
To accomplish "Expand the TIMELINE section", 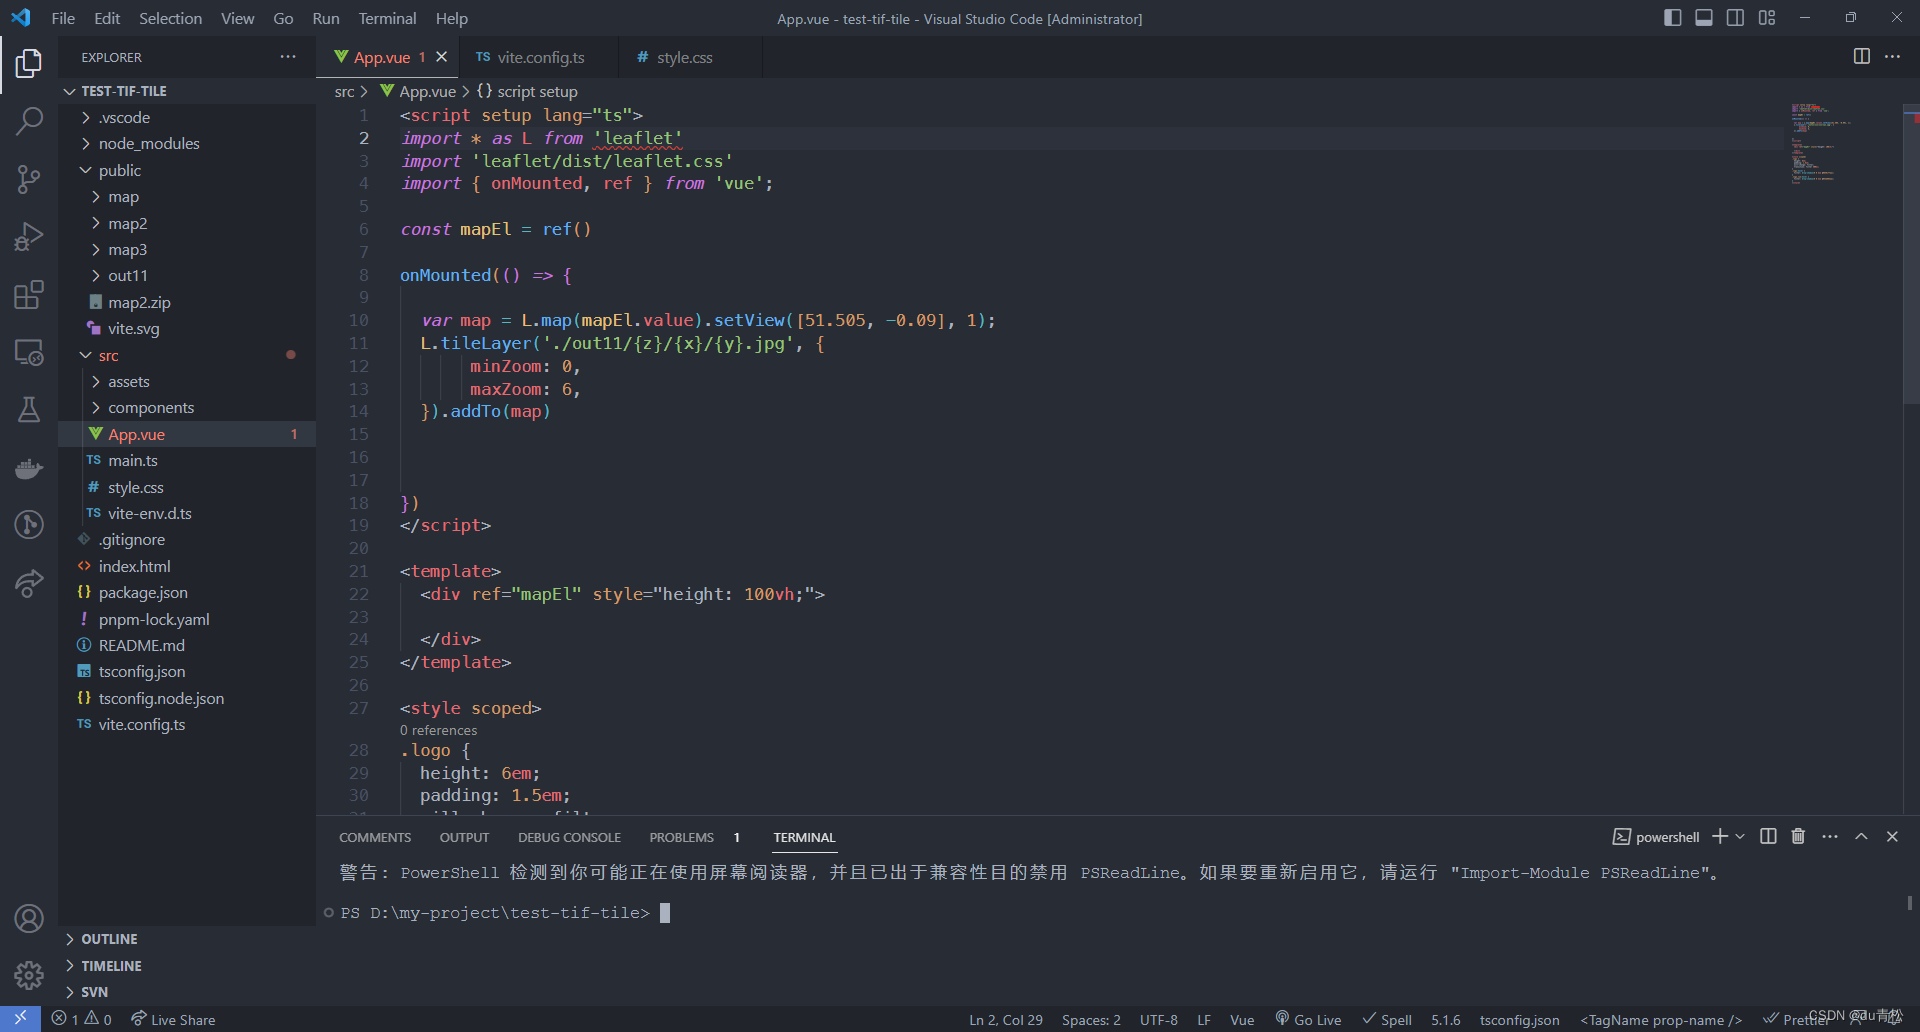I will (187, 965).
